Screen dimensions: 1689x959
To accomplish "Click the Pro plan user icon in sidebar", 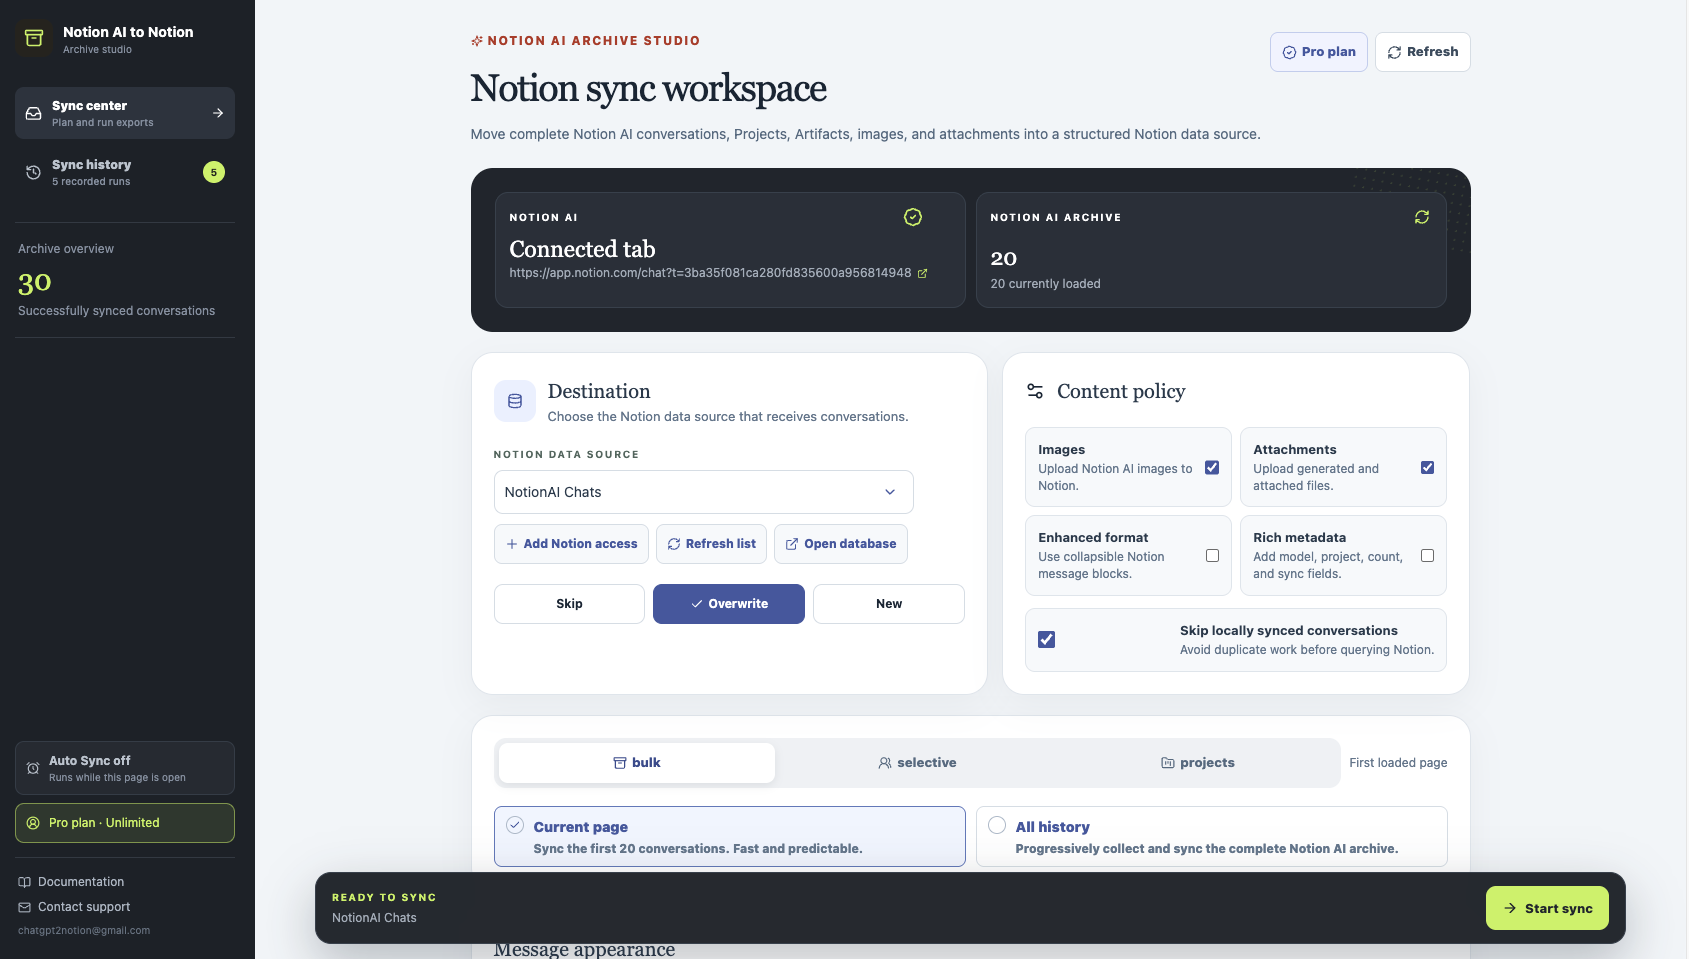I will click(33, 823).
